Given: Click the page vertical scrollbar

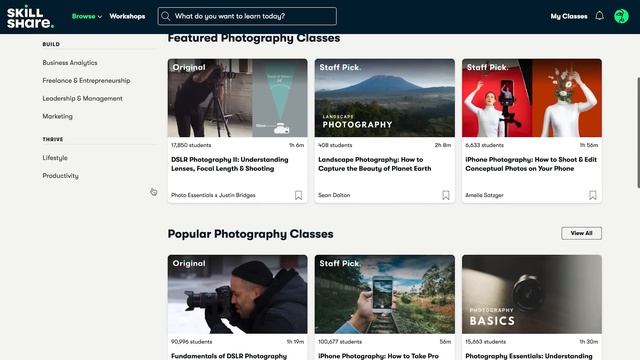Looking at the screenshot, I should 638,133.
